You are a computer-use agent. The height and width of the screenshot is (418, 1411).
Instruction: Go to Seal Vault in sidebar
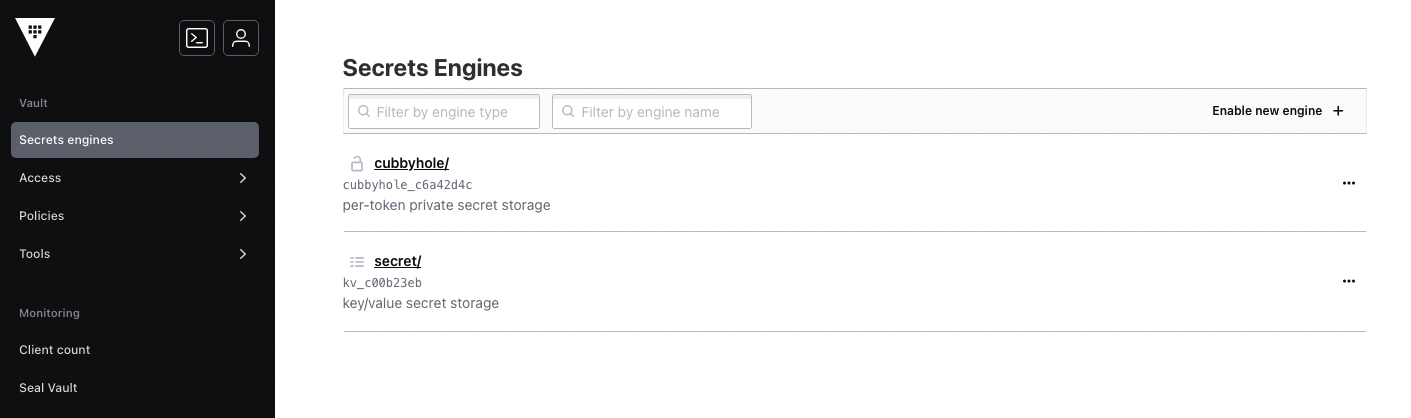point(48,388)
